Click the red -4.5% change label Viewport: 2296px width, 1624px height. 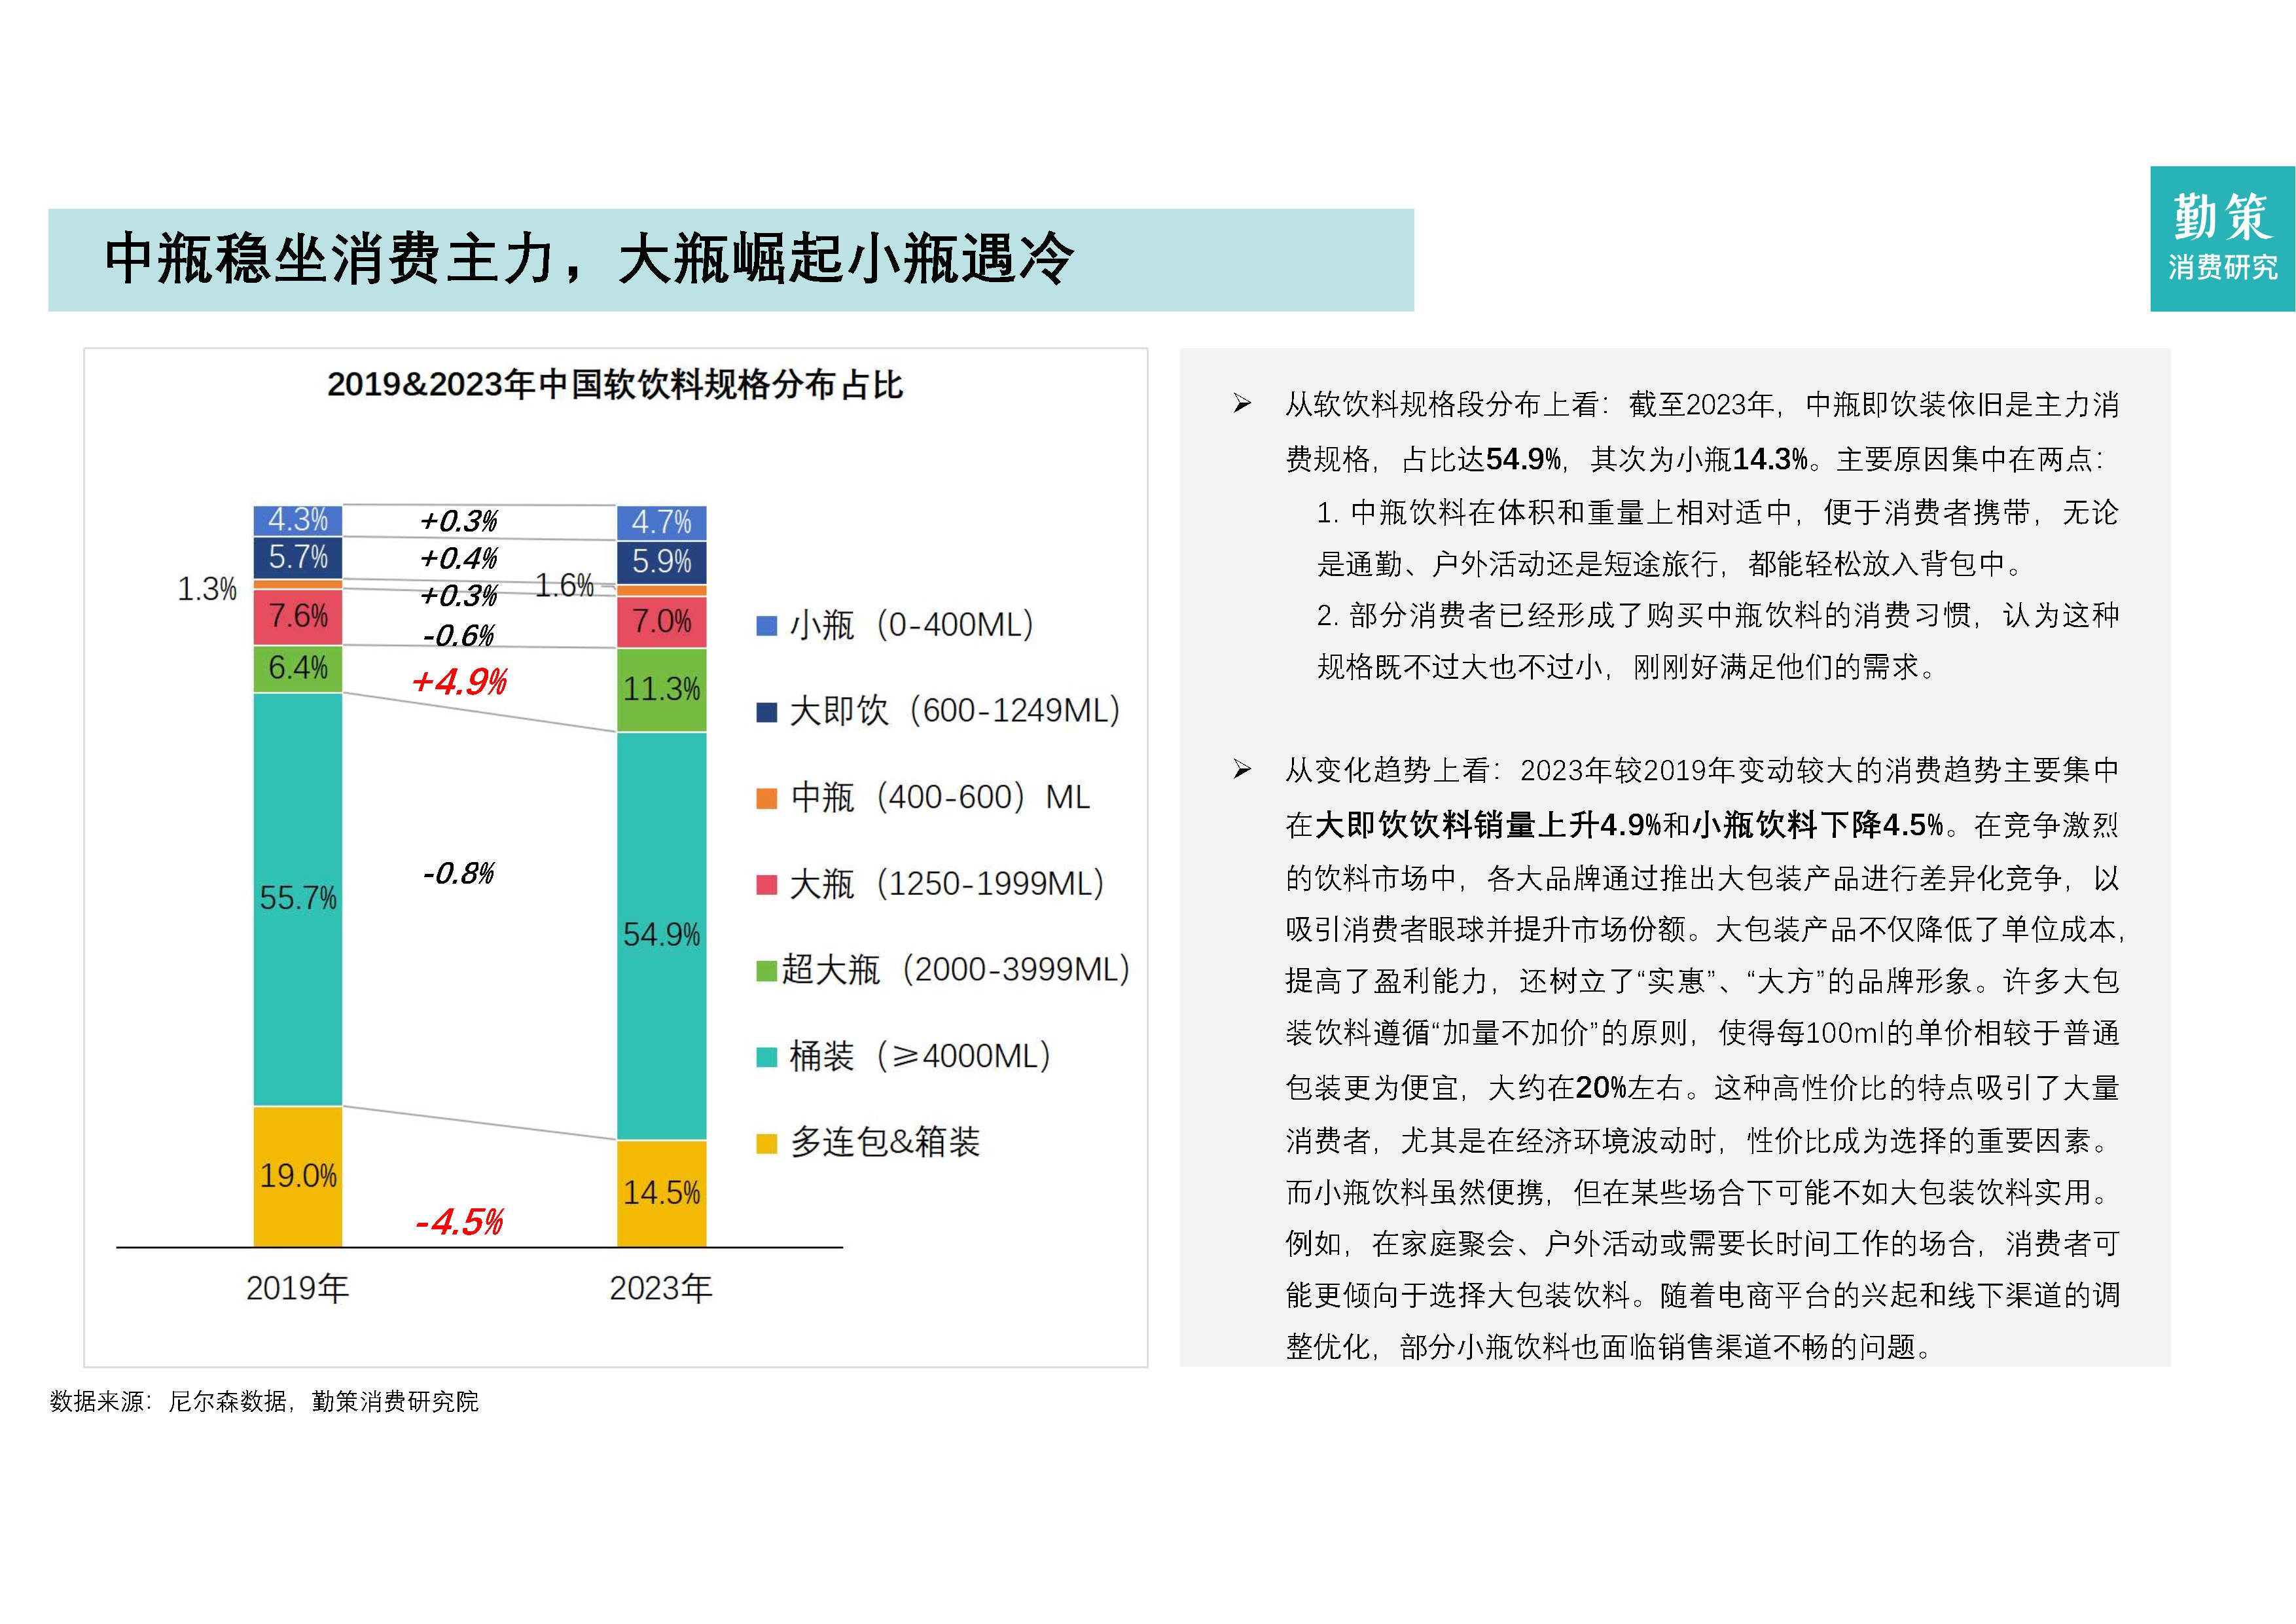[459, 1222]
